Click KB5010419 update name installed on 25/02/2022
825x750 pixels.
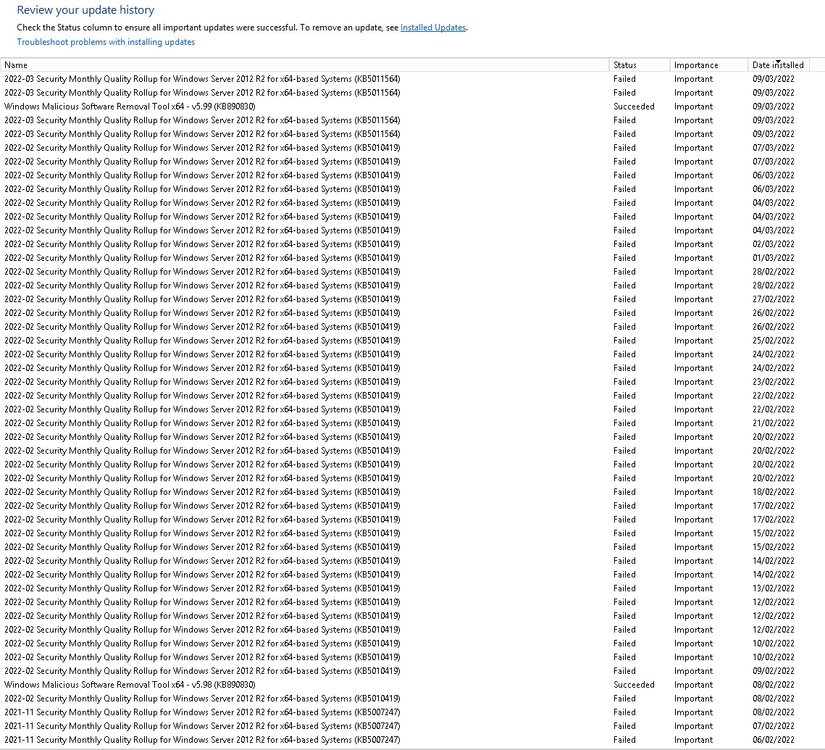pos(202,341)
